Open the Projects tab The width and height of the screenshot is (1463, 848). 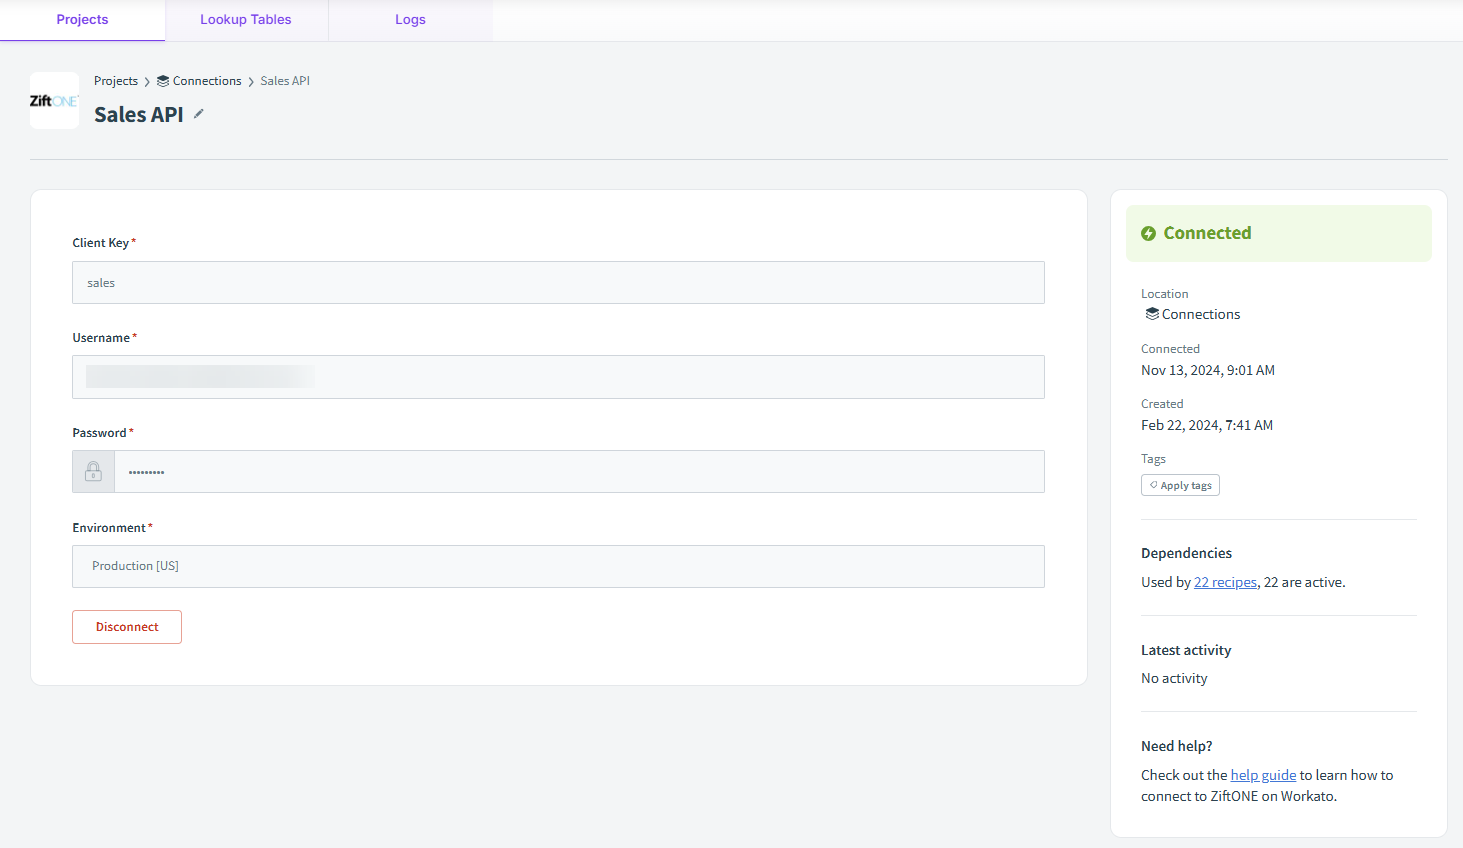(x=82, y=20)
